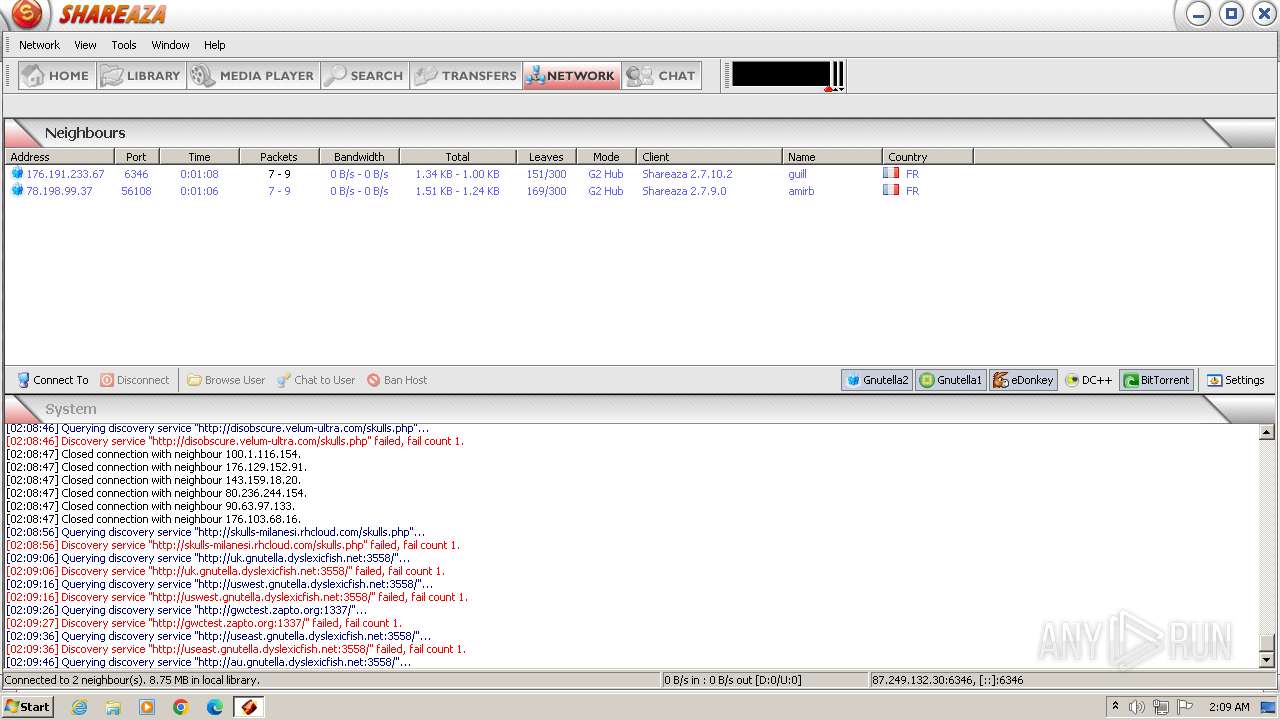Open the Tools menu
This screenshot has height=720, width=1280.
124,45
